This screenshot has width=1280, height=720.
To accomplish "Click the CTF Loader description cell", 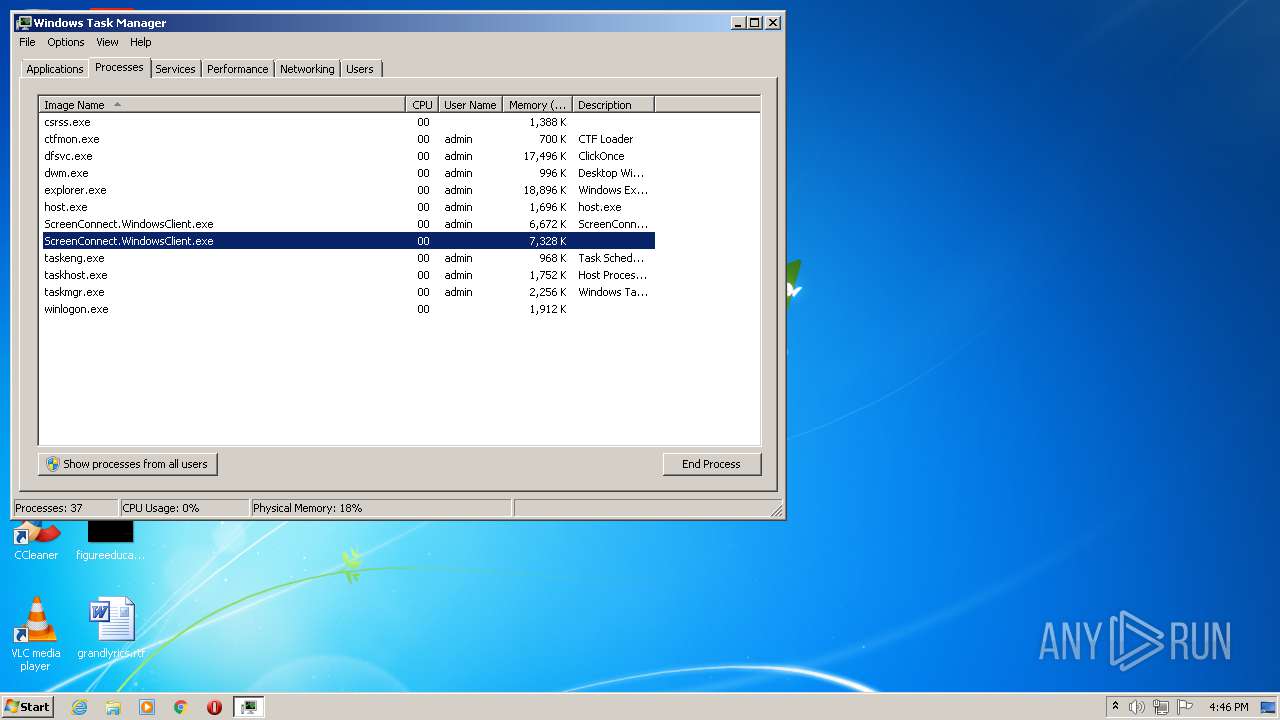I will coord(606,139).
